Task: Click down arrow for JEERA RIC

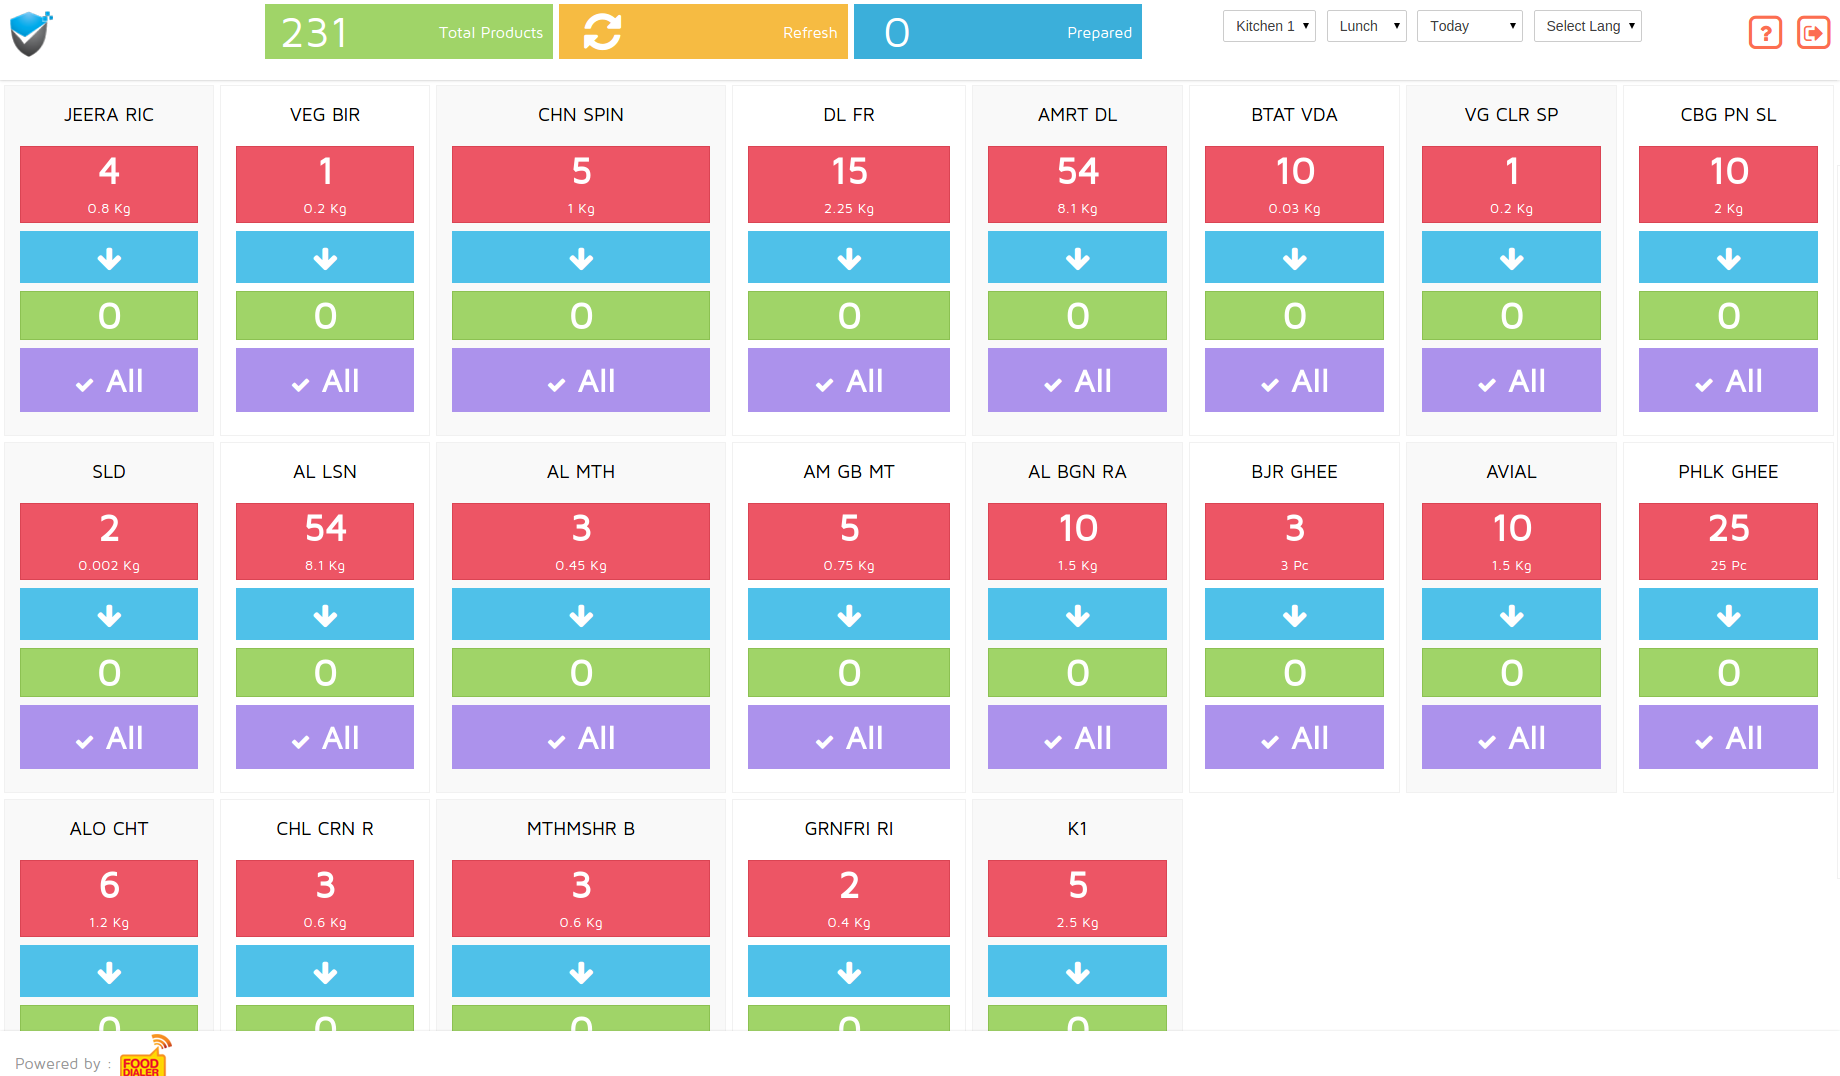Action: click(x=109, y=258)
